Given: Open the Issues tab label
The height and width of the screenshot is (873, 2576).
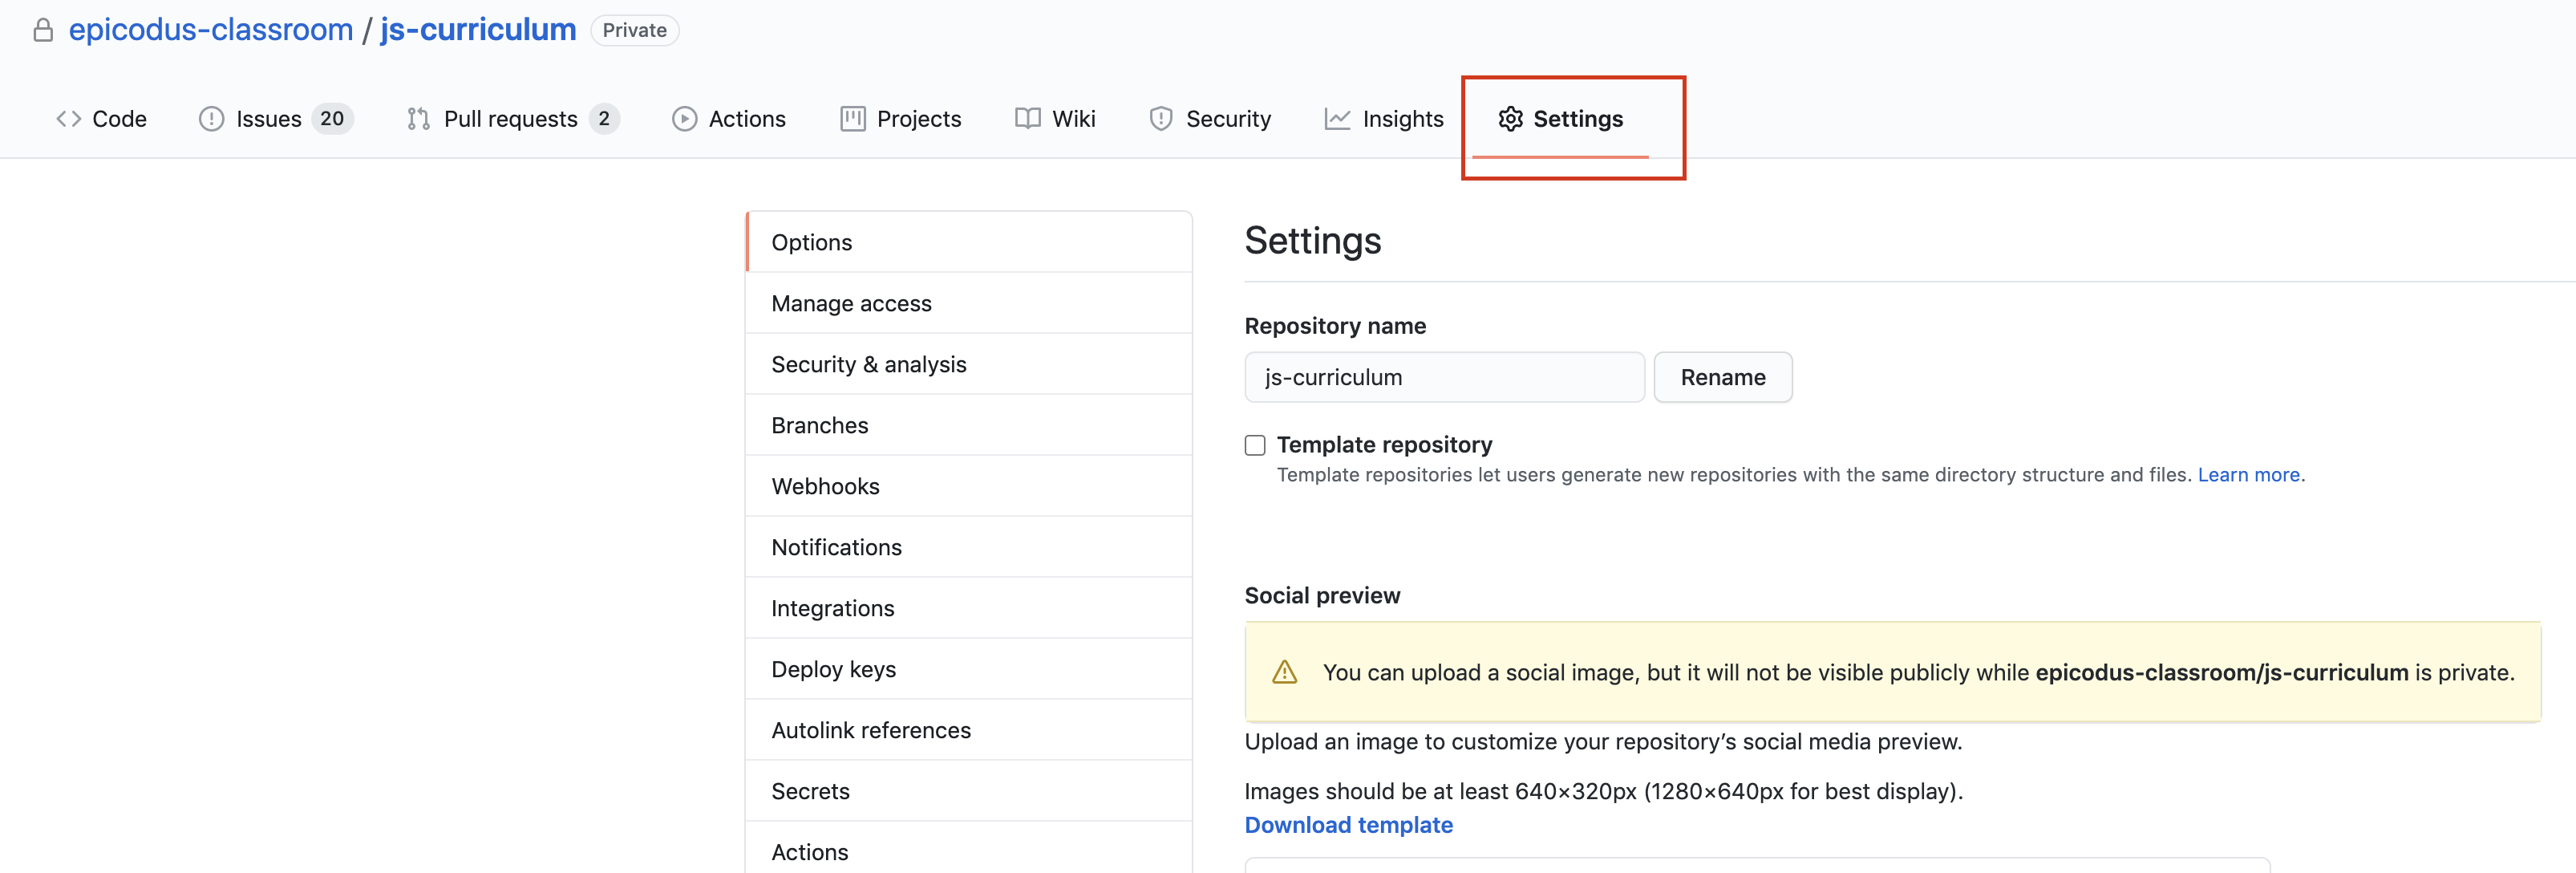Looking at the screenshot, I should tap(268, 119).
